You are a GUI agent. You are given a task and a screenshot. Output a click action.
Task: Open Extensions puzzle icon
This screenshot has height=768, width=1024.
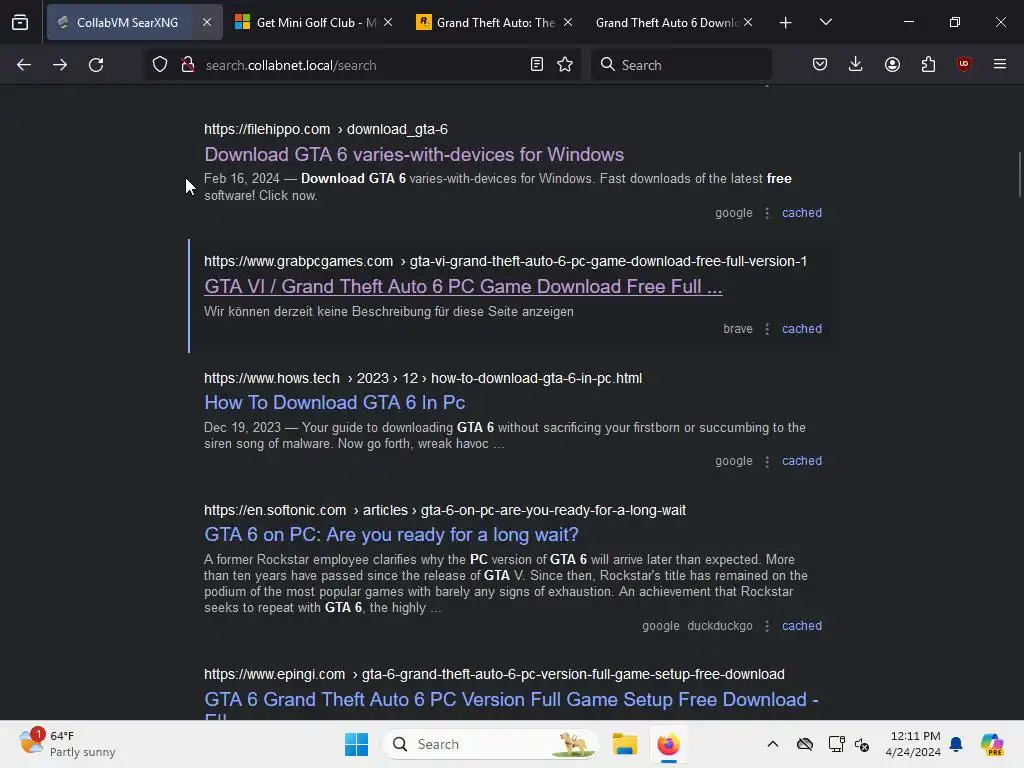928,64
